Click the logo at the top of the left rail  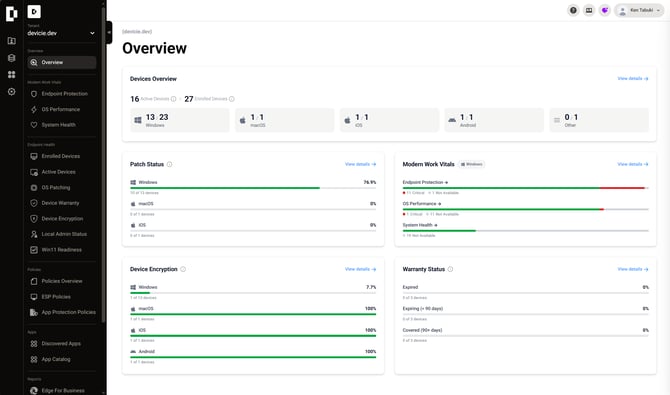coord(12,14)
